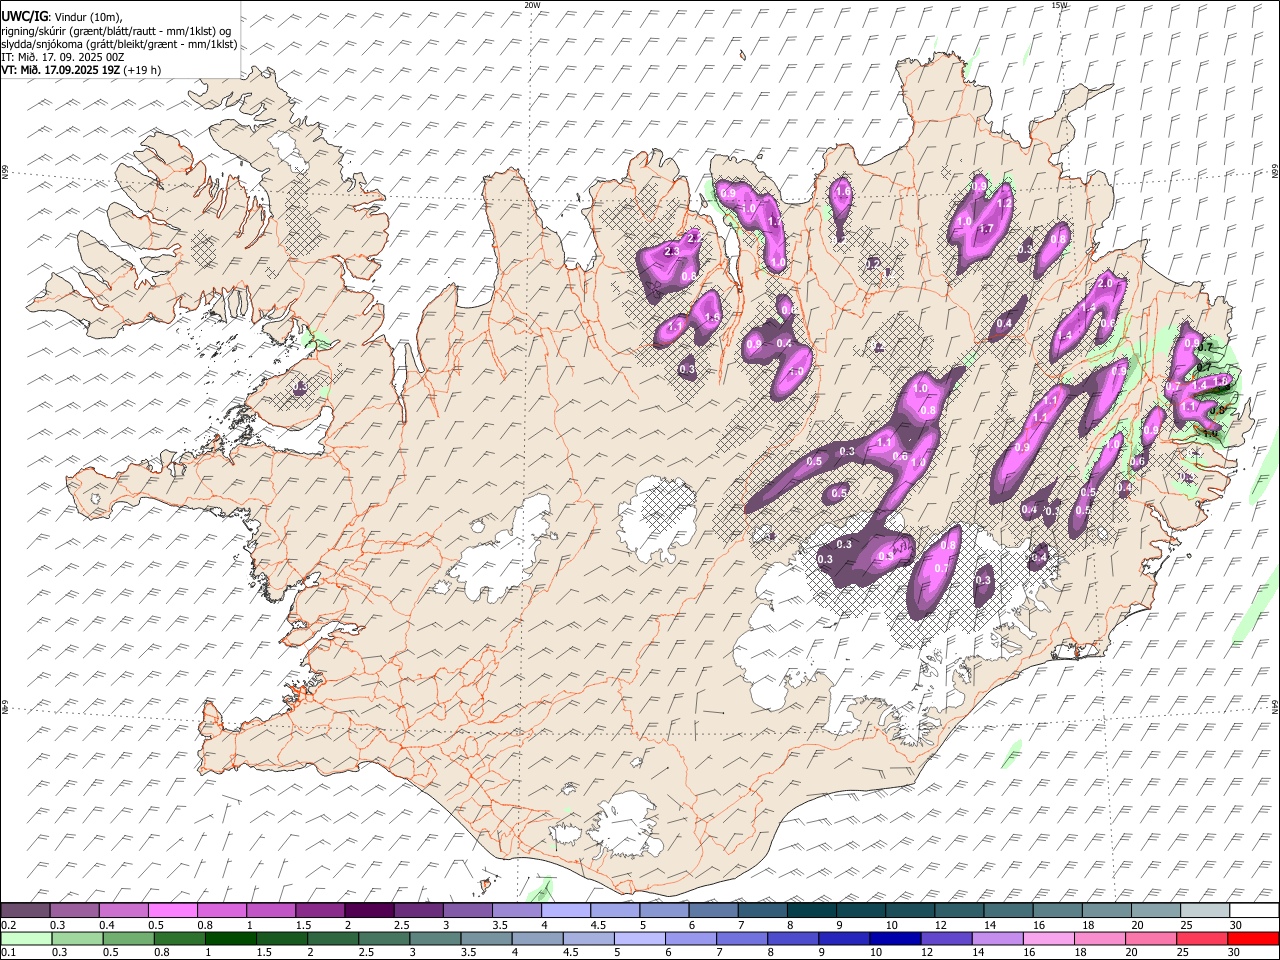Click the 2.3 snowfall value on the map

tap(672, 251)
